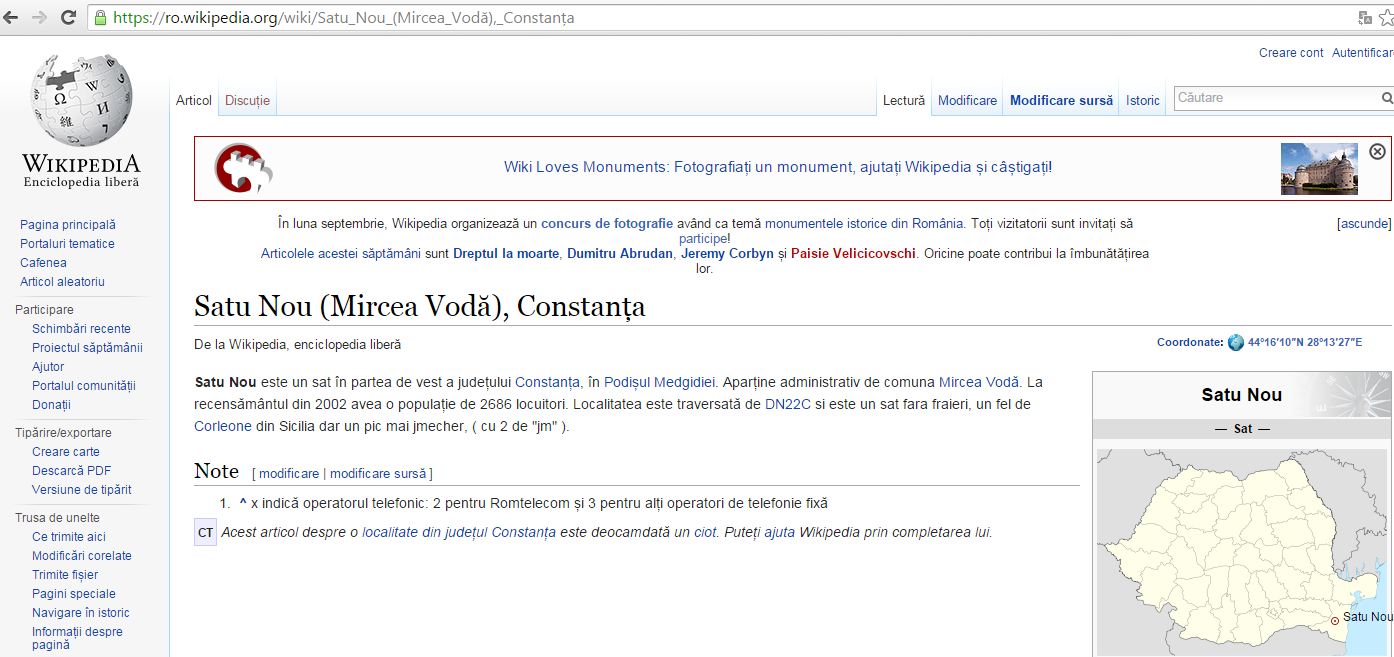Collapse the Trusa de unelte section

(x=56, y=518)
